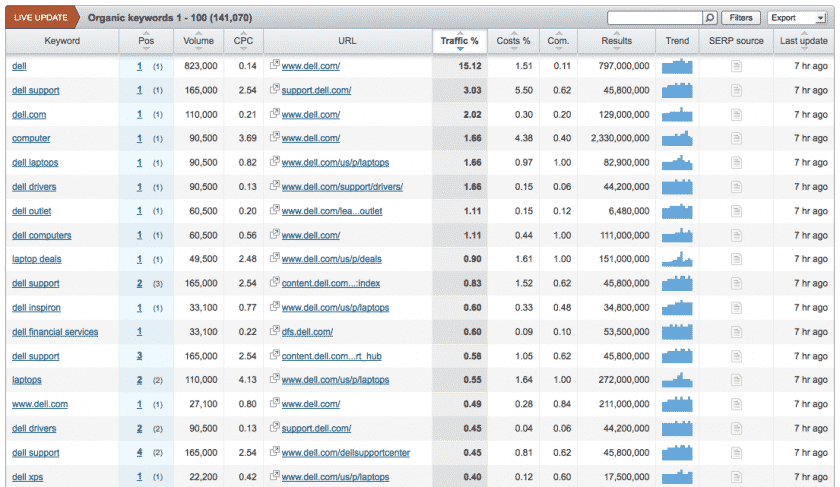Sort table by Last update column
This screenshot has height=487, width=840.
tap(804, 41)
